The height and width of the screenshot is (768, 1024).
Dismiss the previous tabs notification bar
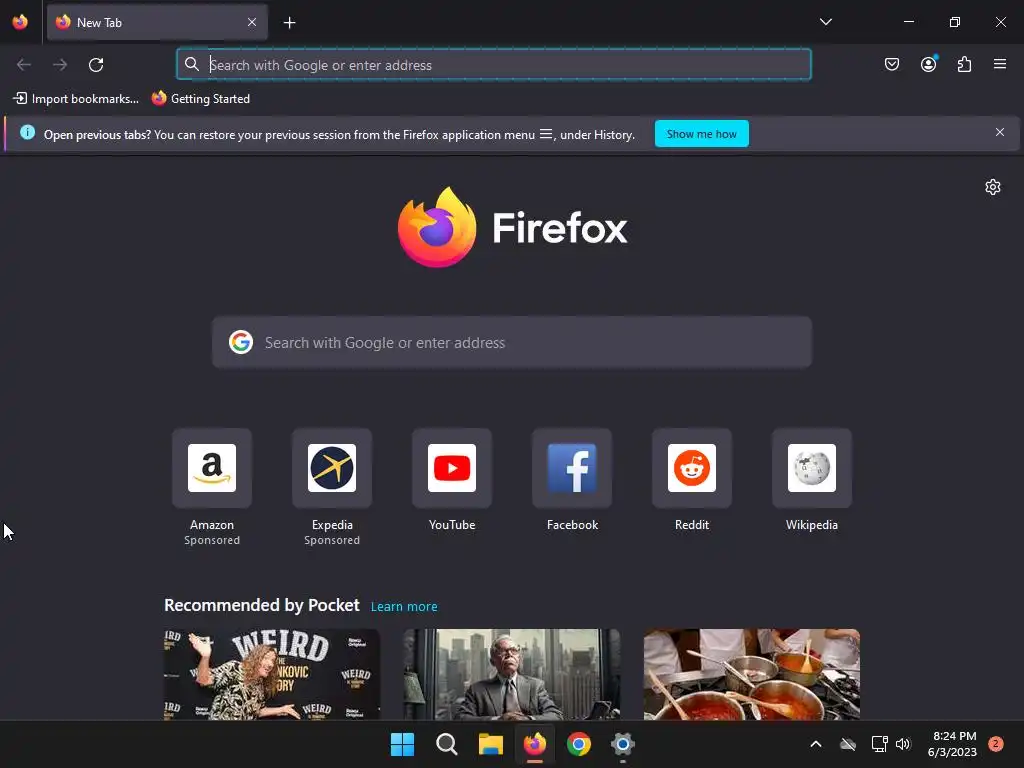point(999,133)
